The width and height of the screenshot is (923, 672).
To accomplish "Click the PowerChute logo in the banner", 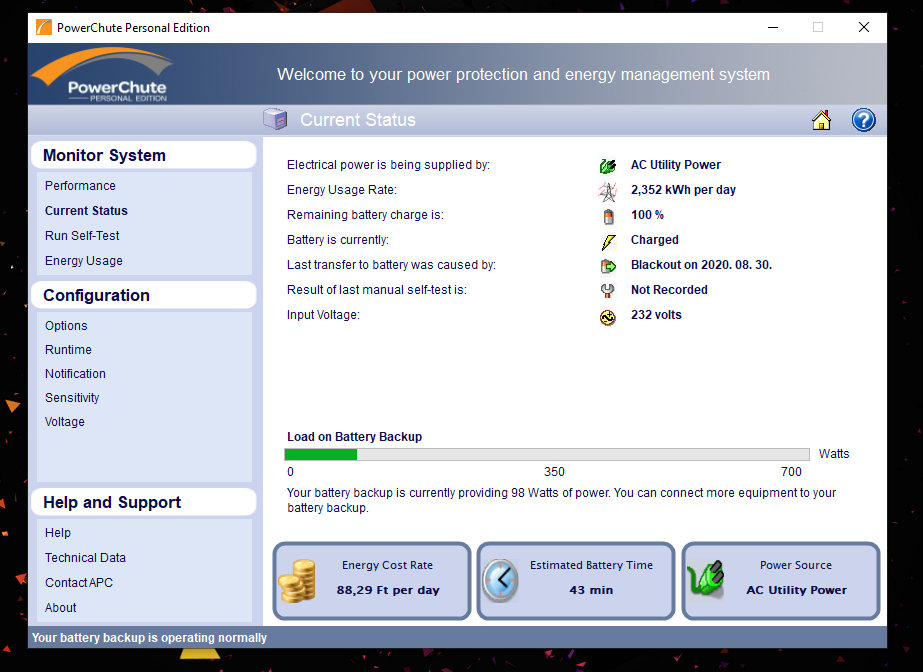I will [103, 75].
